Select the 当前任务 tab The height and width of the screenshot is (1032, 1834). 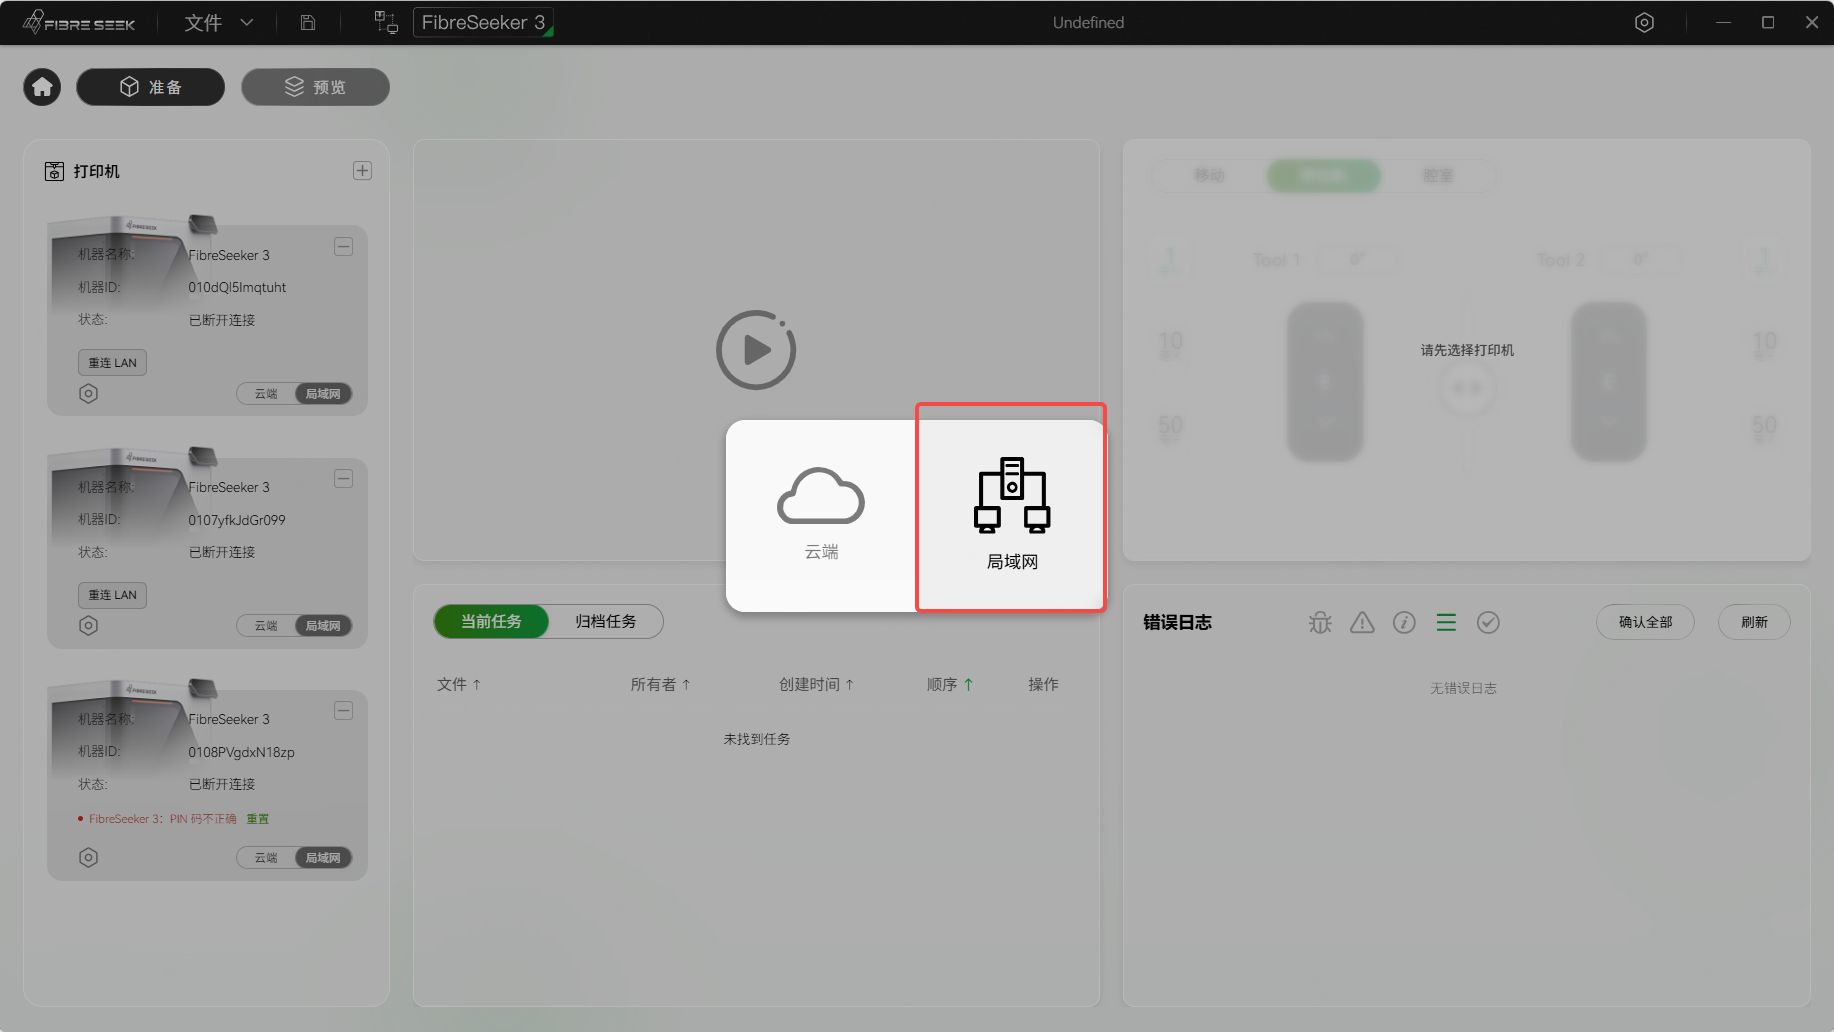pos(491,621)
